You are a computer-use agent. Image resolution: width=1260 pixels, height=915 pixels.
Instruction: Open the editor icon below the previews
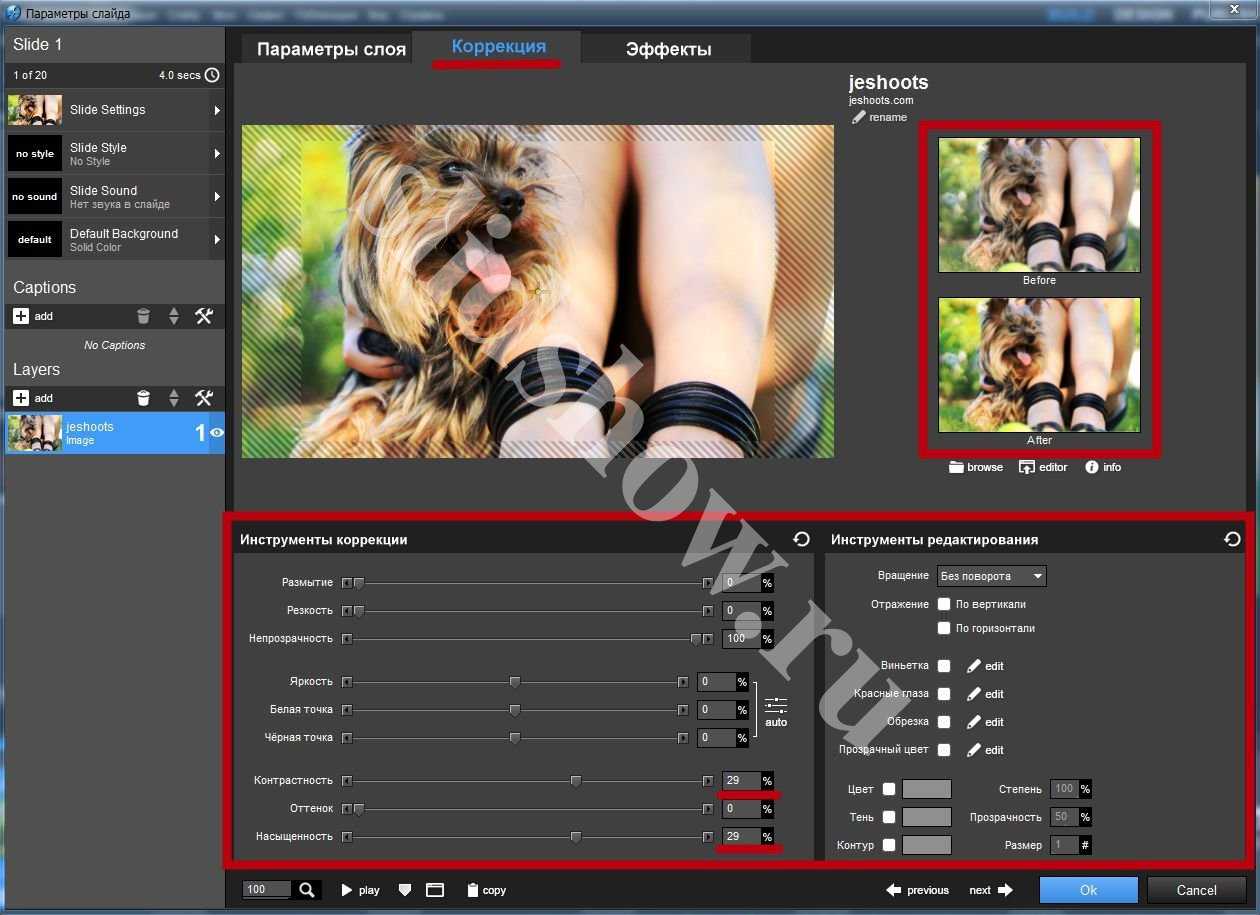click(x=1027, y=467)
